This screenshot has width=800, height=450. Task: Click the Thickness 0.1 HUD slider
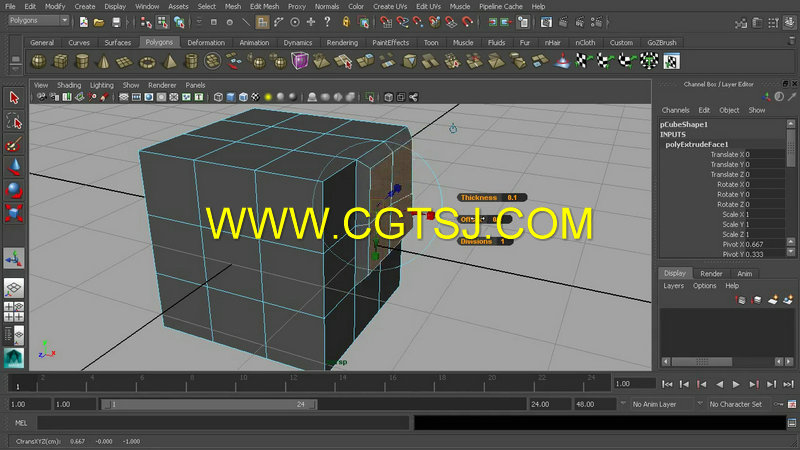[x=492, y=197]
